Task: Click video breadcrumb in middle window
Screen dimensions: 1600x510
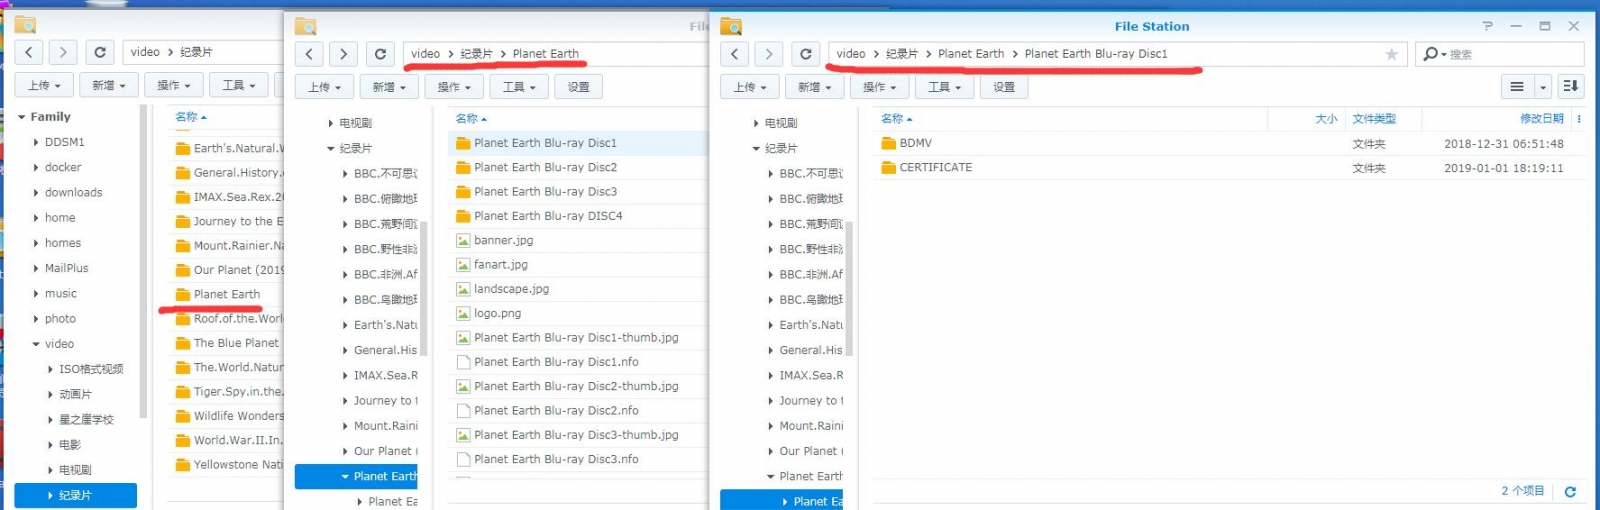Action: 425,54
